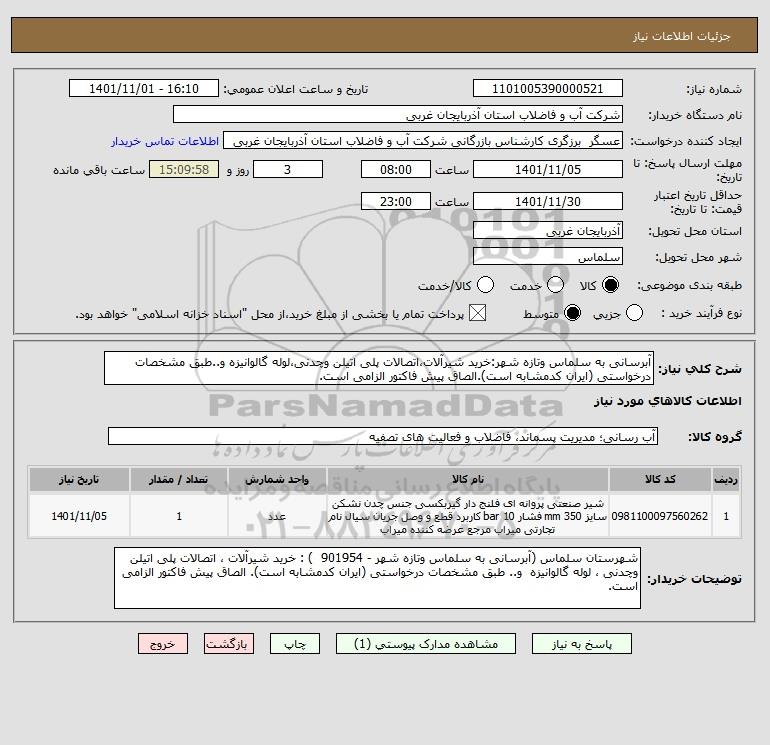Click the اطلاعات کالاهای مورد نیاز section heading
770x745 pixels.
tap(668, 401)
